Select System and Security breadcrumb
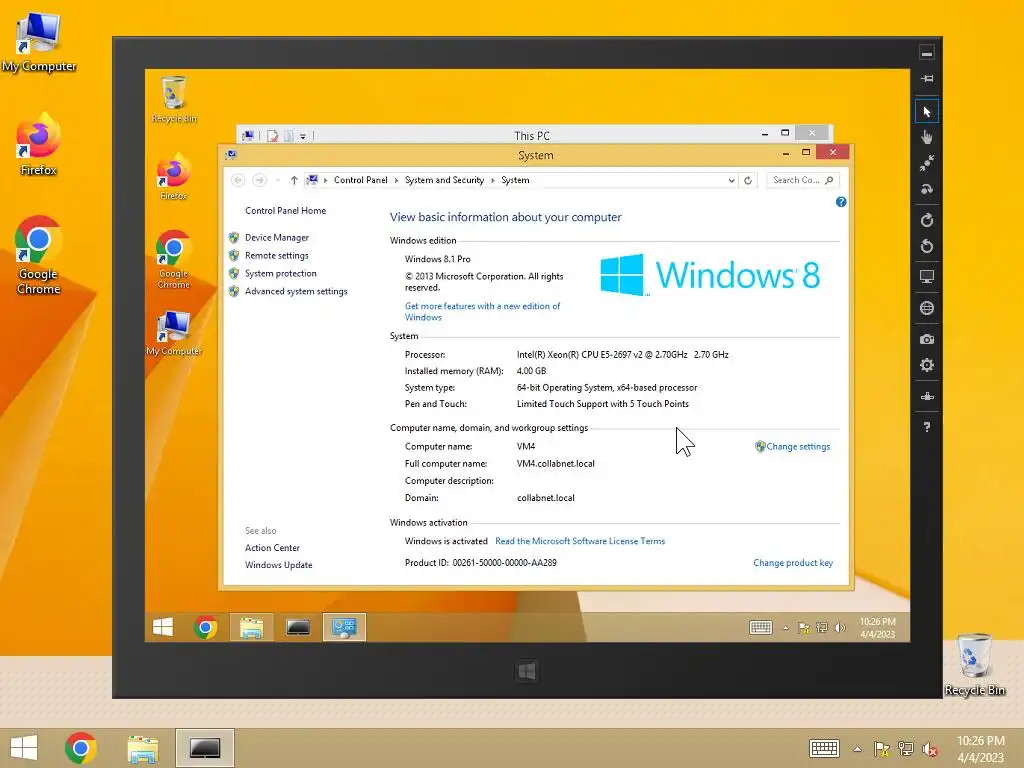Screen dimensions: 1024x768 pyautogui.click(x=444, y=180)
